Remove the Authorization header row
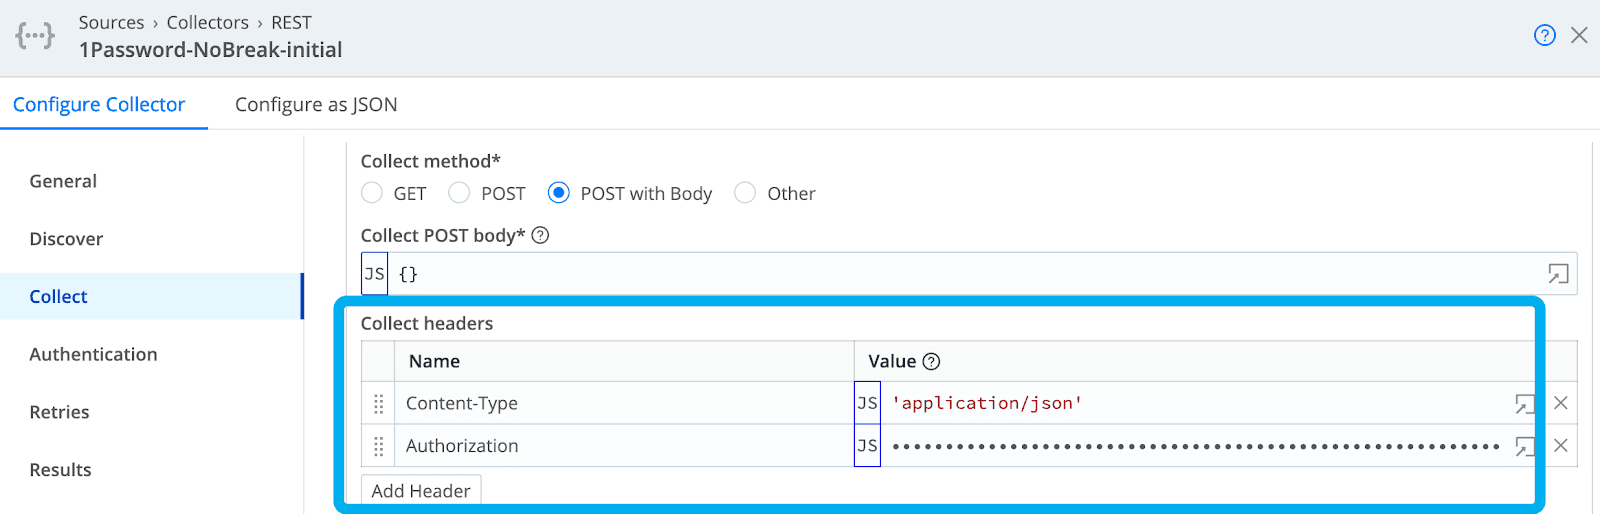The image size is (1600, 514). 1560,445
